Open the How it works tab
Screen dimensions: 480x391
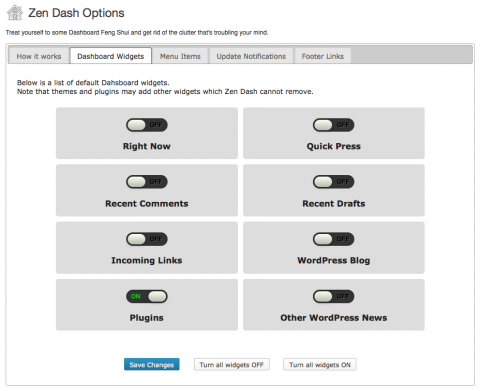pyautogui.click(x=39, y=56)
